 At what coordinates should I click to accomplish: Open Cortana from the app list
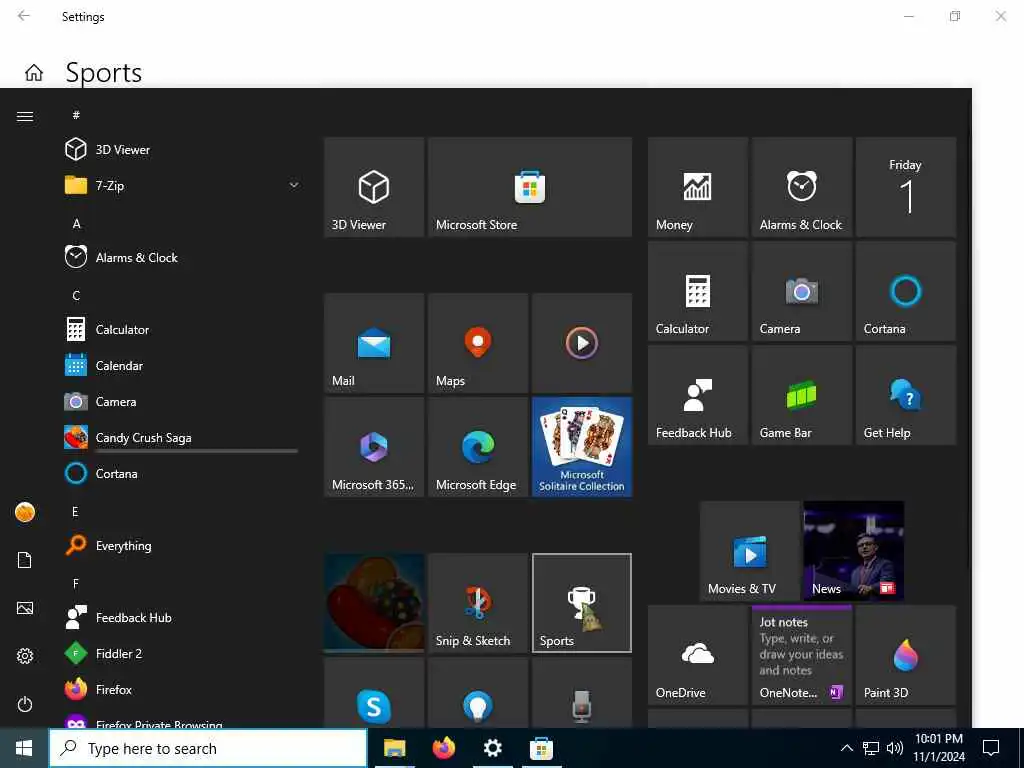click(181, 473)
